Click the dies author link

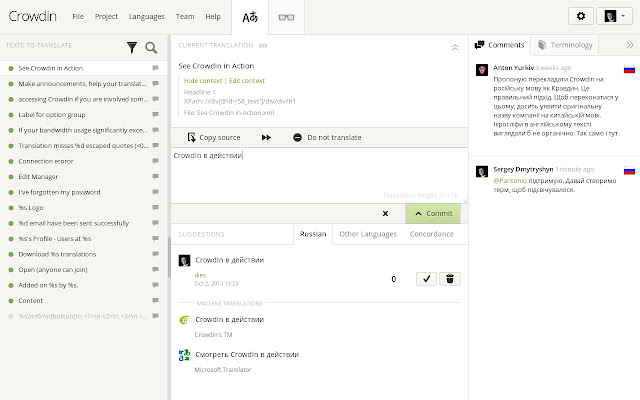[x=200, y=275]
